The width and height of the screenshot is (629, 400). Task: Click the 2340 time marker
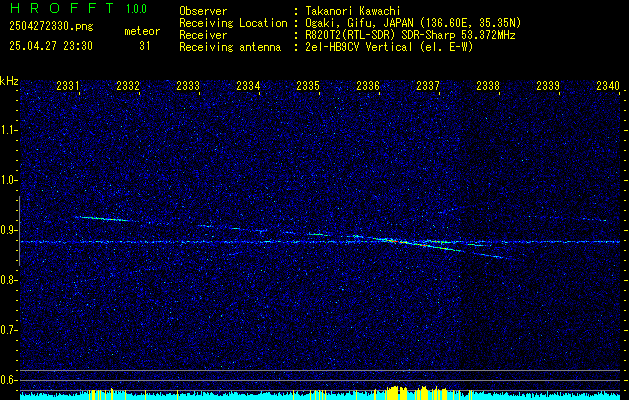click(608, 86)
